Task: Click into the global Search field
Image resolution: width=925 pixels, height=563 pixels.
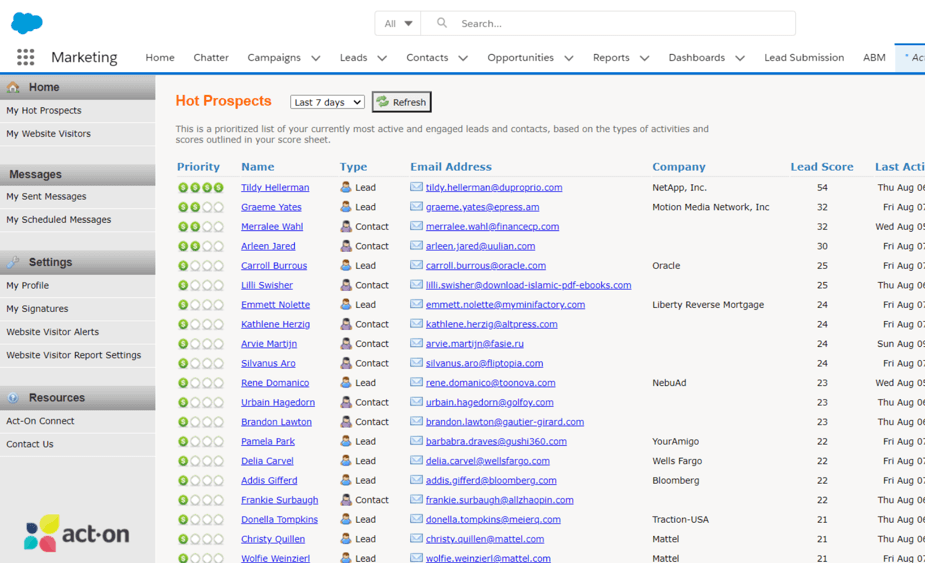Action: click(620, 23)
